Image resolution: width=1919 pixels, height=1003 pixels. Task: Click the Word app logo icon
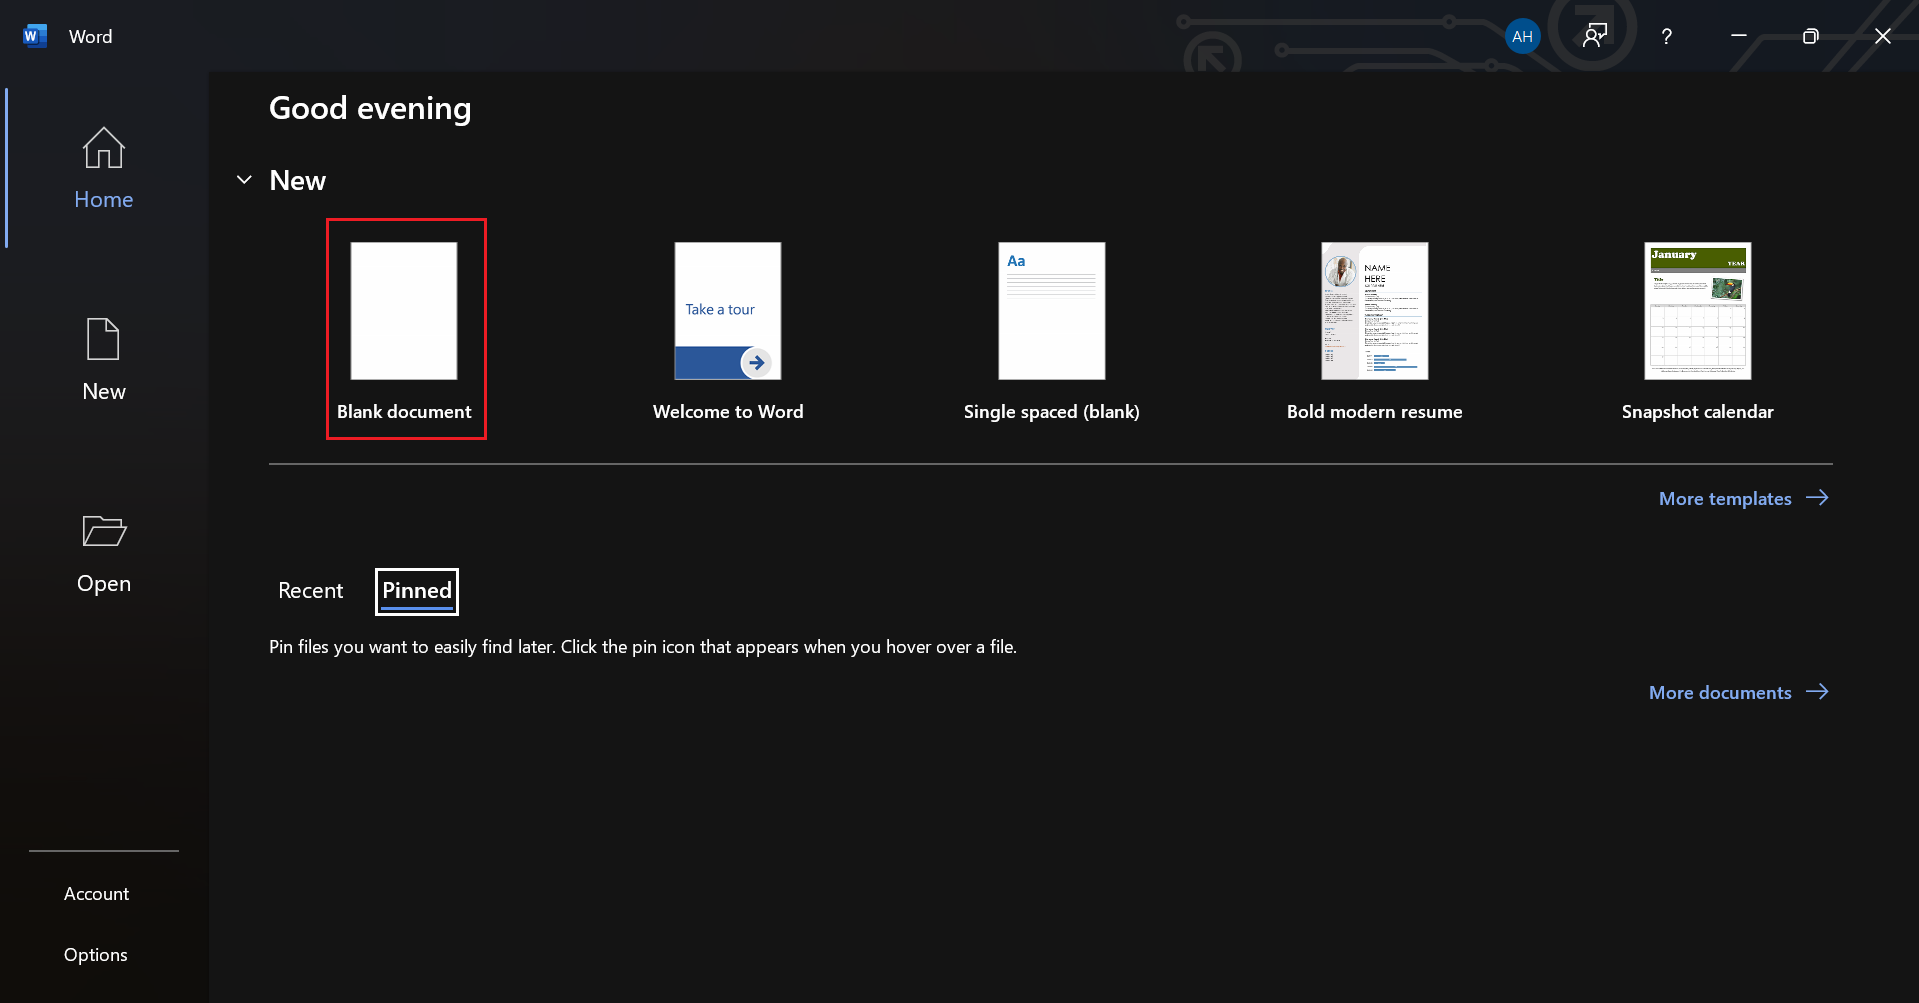(35, 36)
